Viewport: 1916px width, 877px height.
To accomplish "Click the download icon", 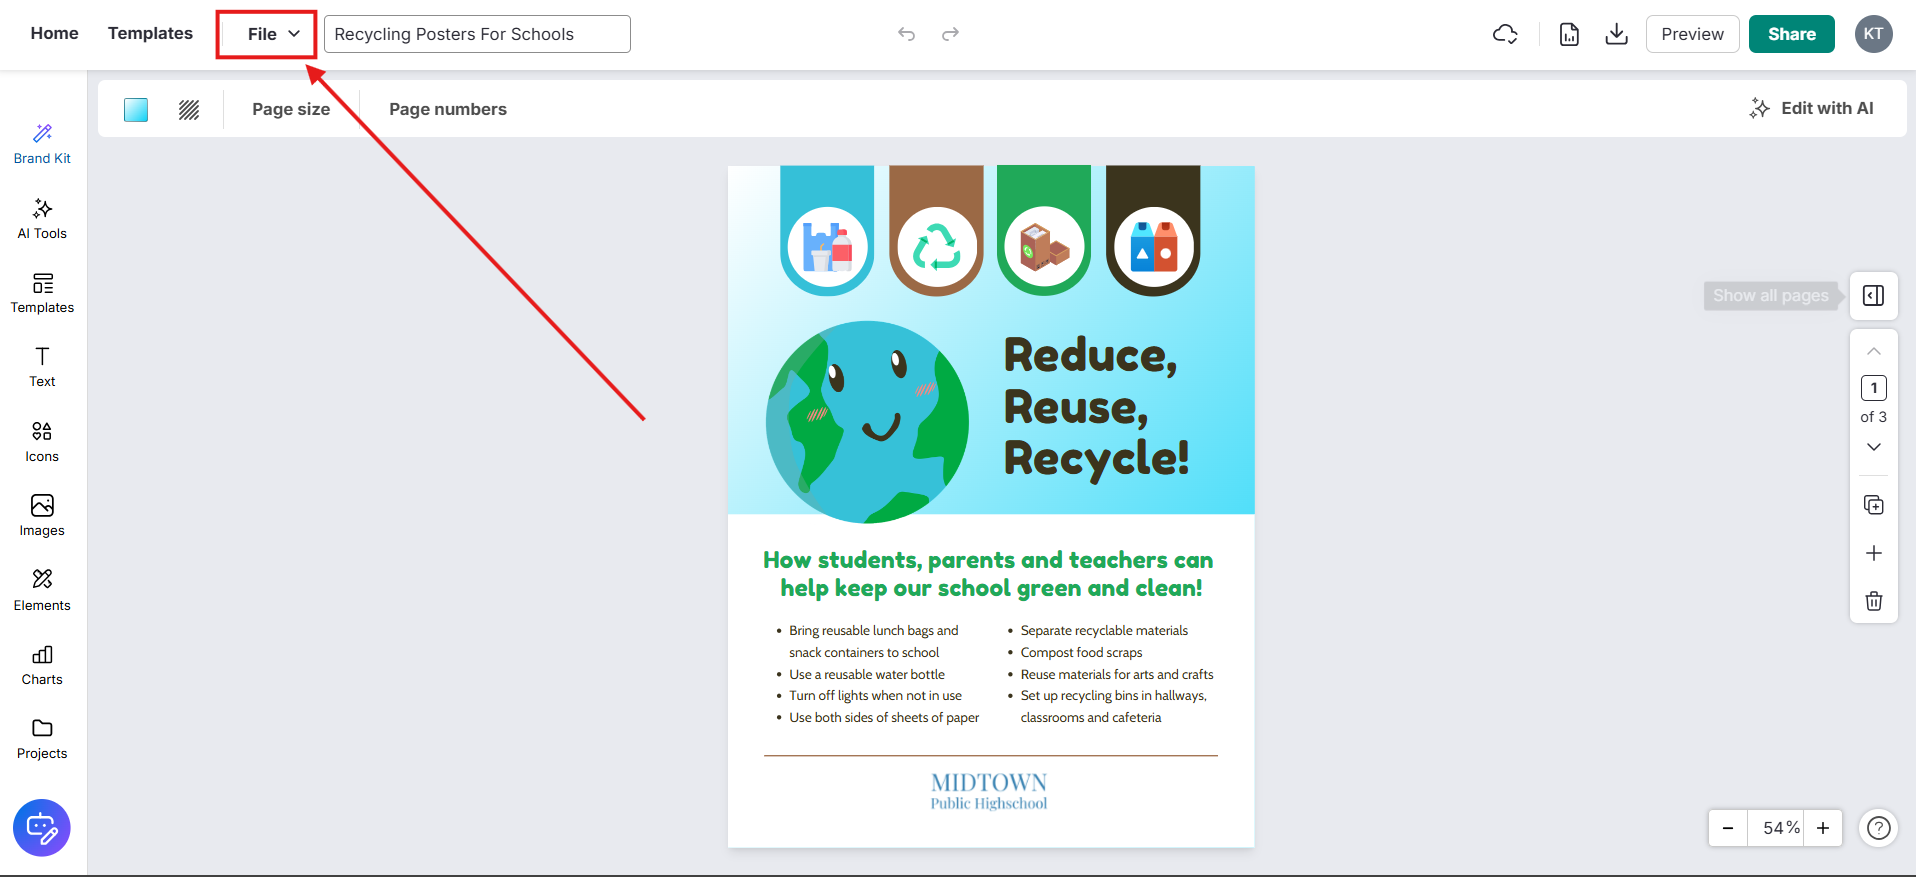I will point(1616,34).
